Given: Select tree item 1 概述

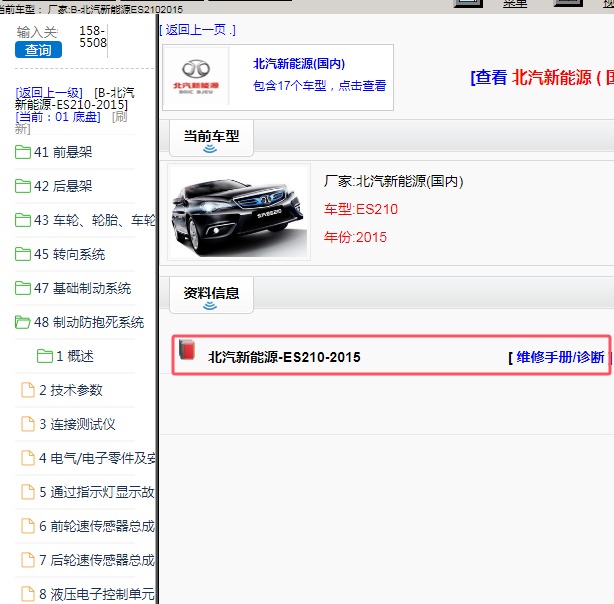Looking at the screenshot, I should point(75,356).
